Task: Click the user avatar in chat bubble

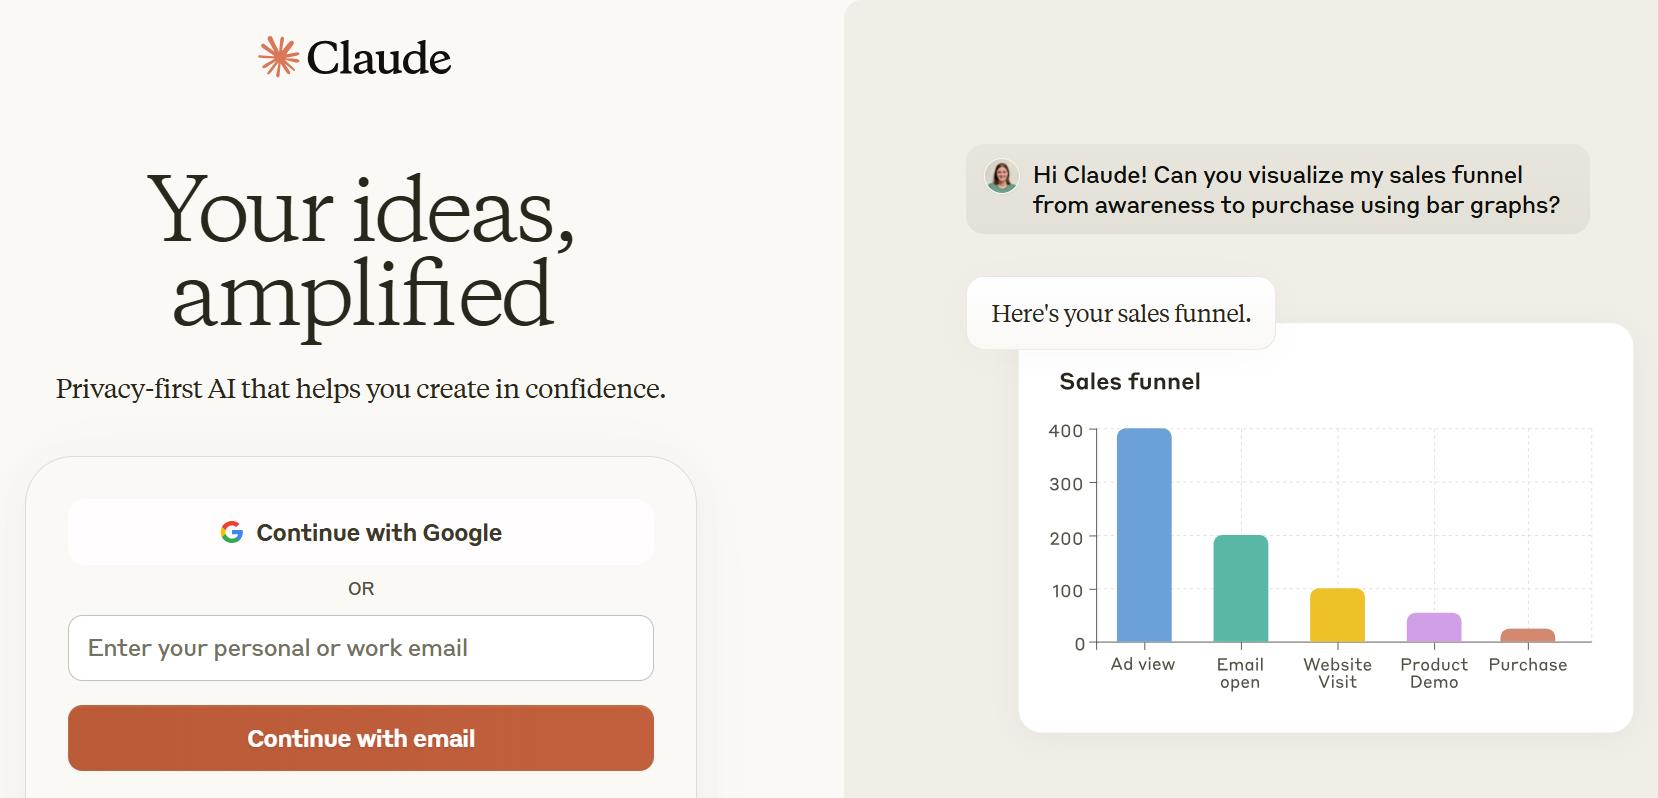Action: (x=1001, y=176)
